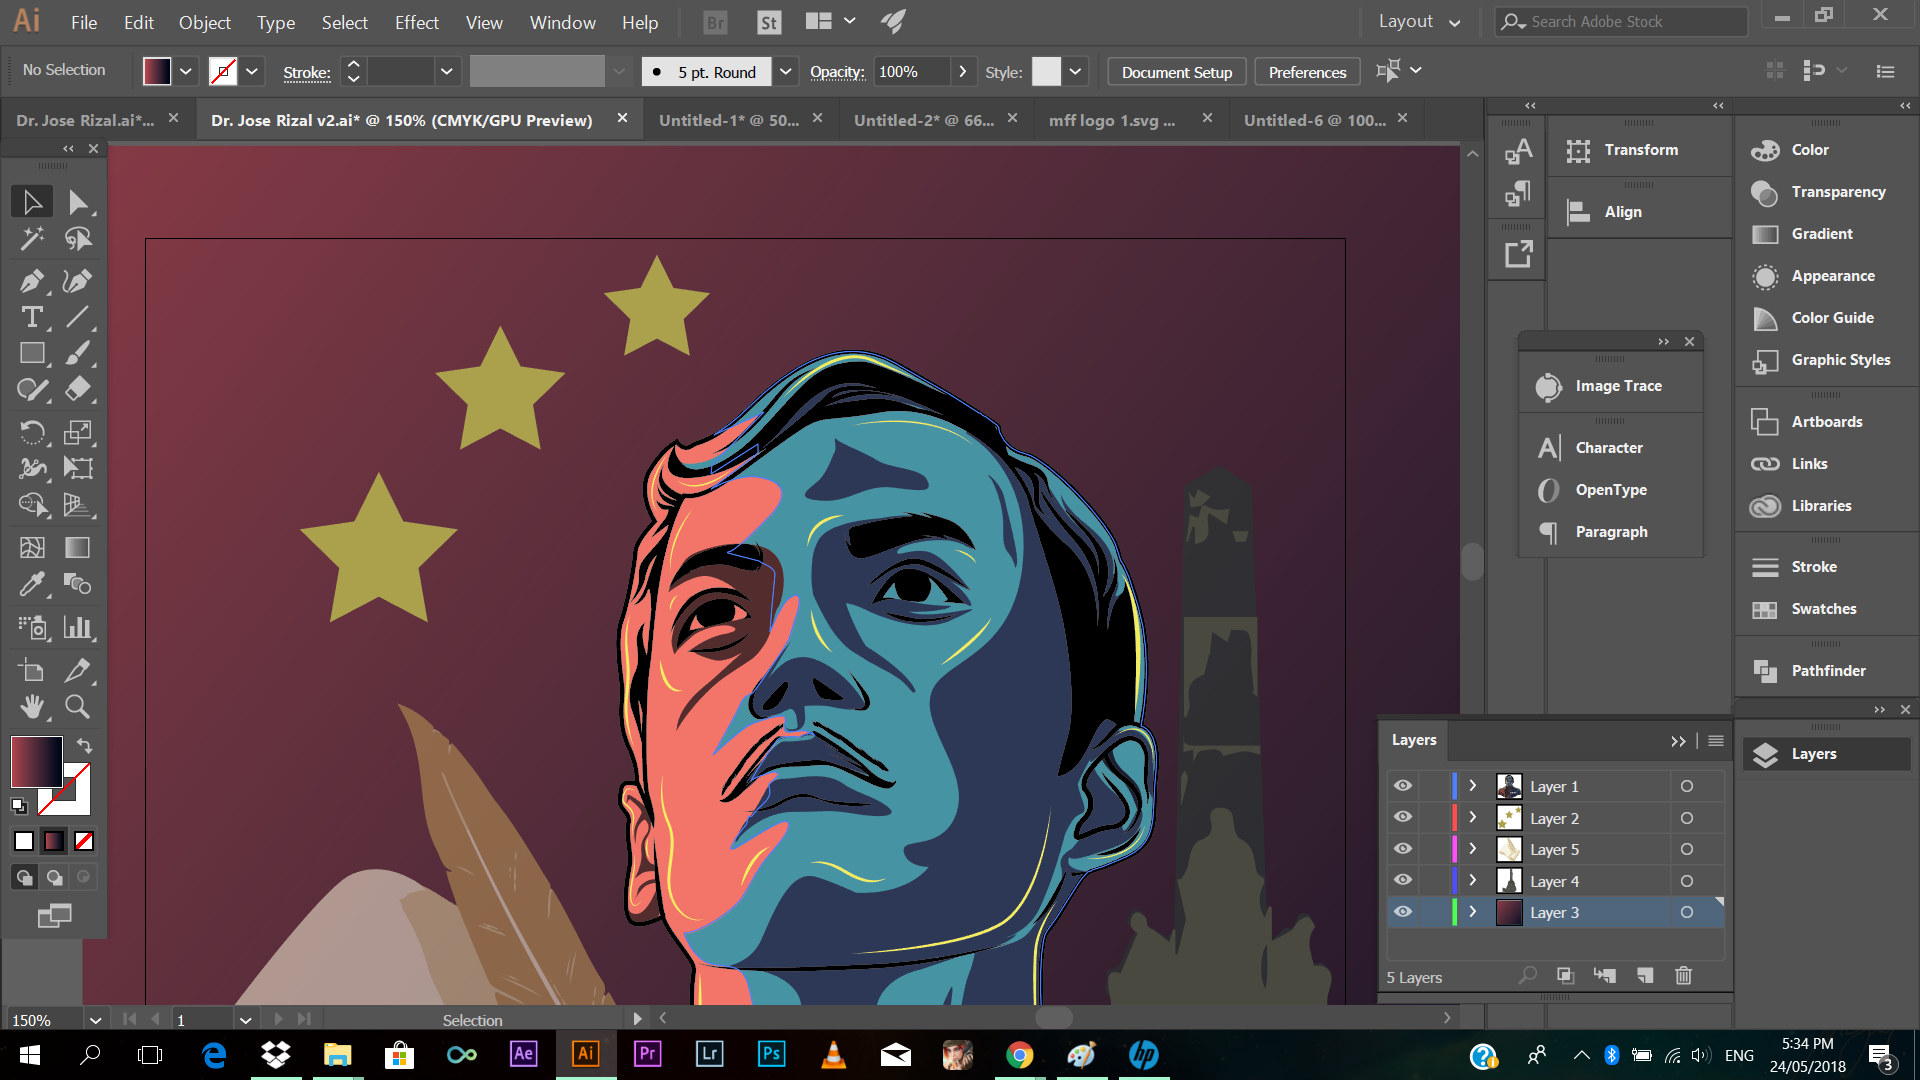Select the Line Segment tool
The width and height of the screenshot is (1920, 1080).
78,317
